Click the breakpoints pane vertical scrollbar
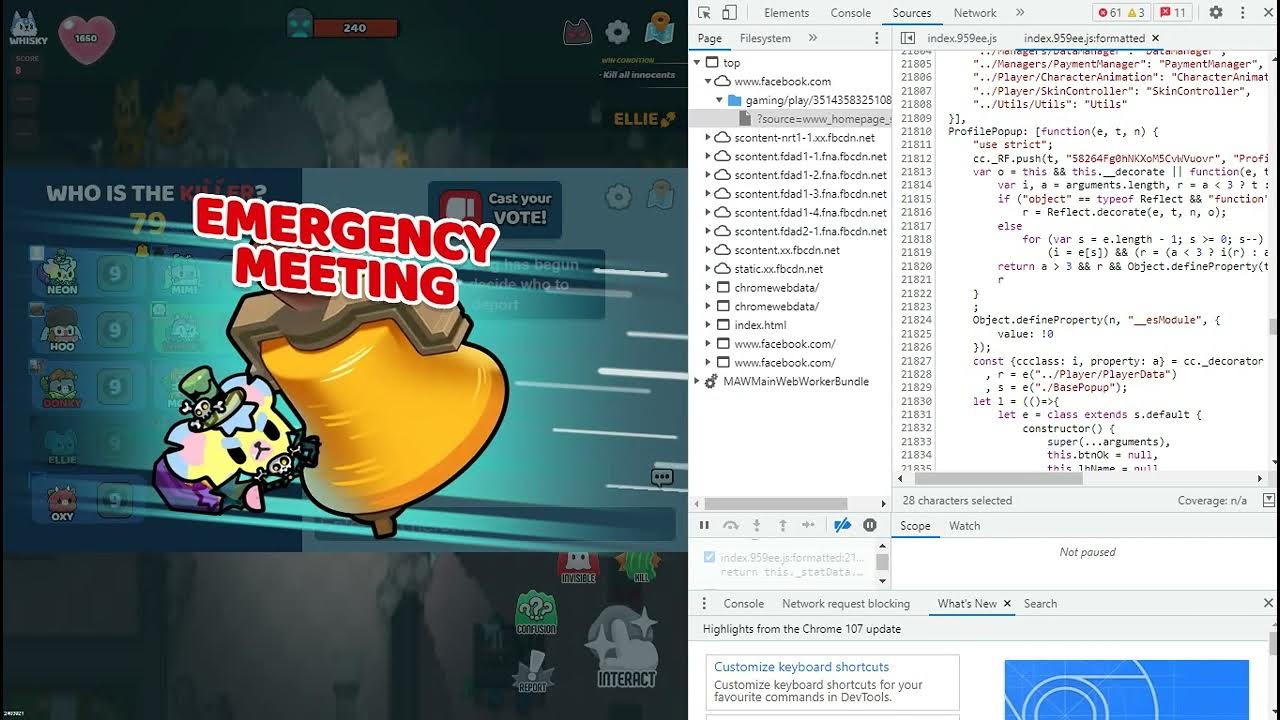 [x=882, y=563]
